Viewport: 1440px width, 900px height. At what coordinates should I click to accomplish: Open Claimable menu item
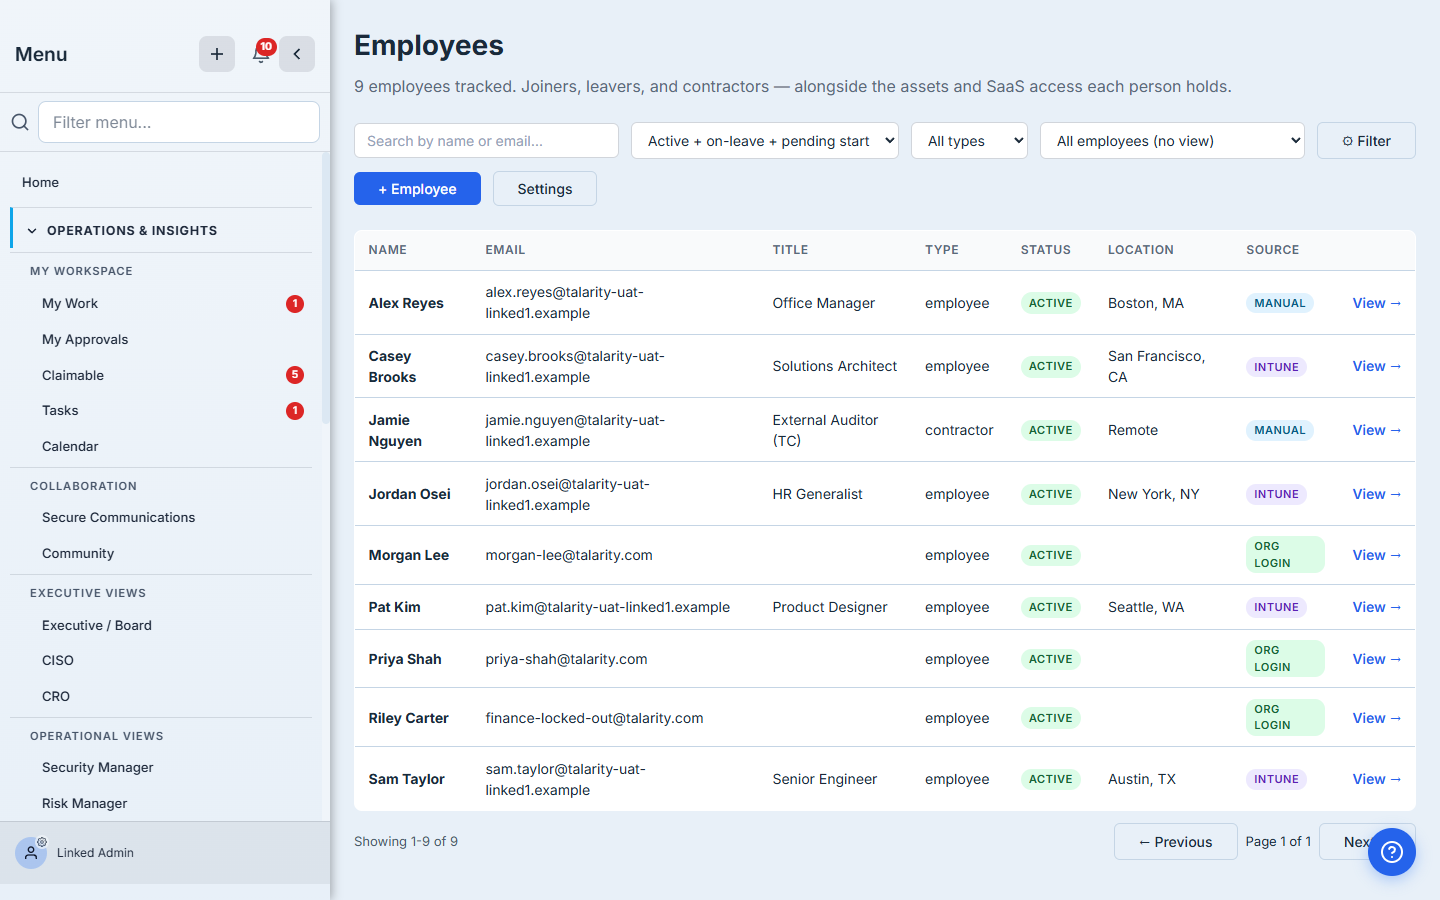tap(73, 375)
